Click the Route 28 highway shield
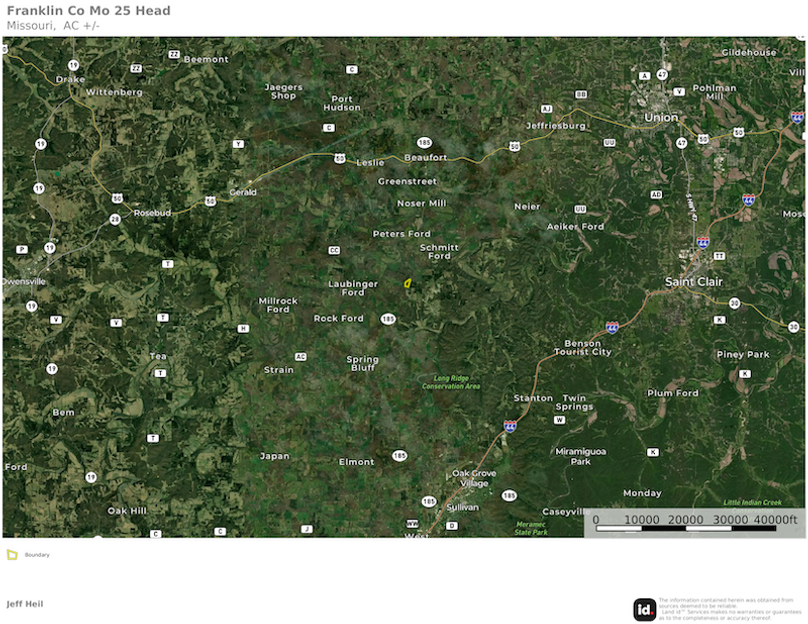Image resolution: width=808 pixels, height=624 pixels. (x=115, y=218)
